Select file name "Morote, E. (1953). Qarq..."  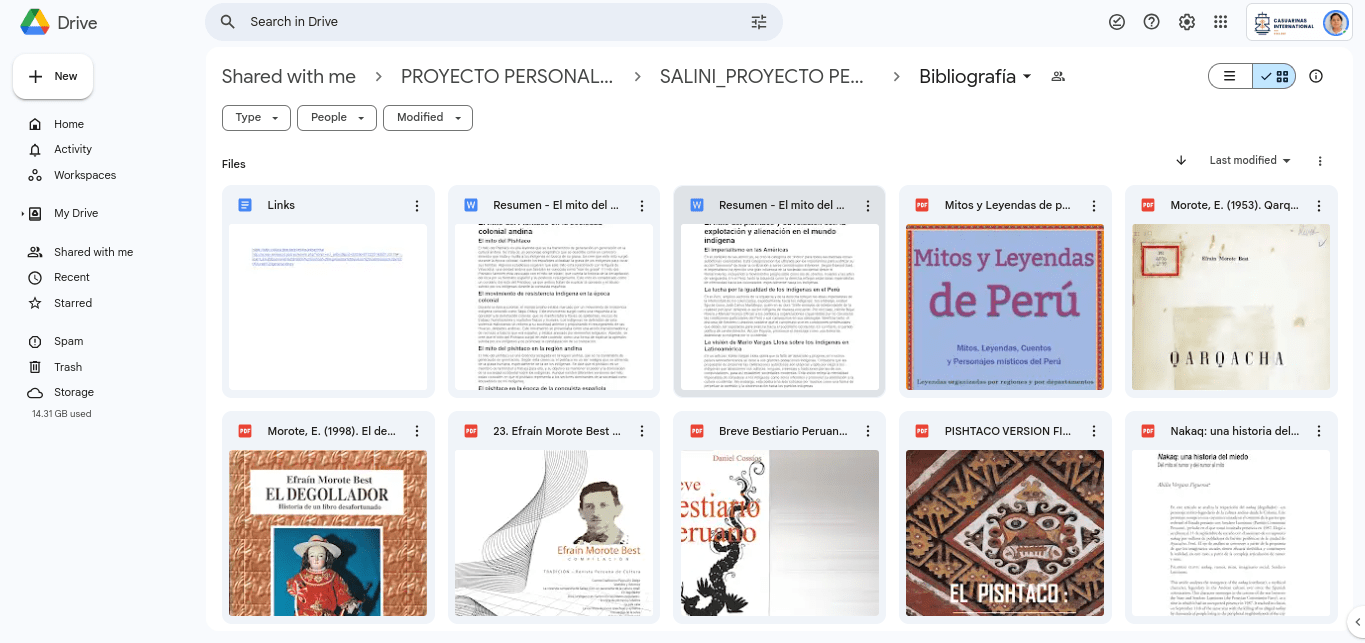1234,206
